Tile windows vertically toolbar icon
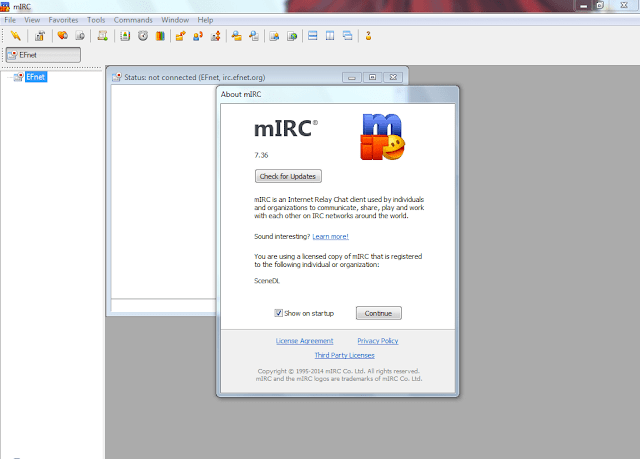 pyautogui.click(x=330, y=36)
